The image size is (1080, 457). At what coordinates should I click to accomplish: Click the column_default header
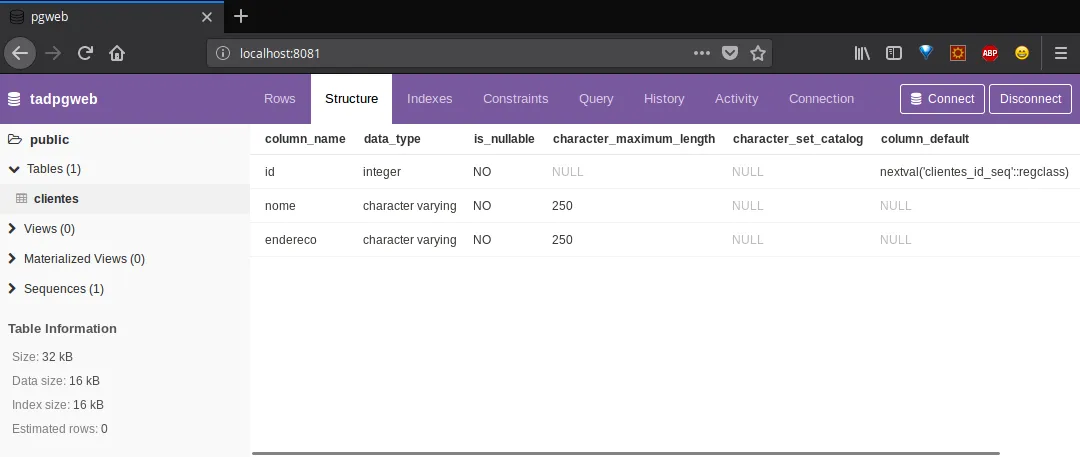925,139
